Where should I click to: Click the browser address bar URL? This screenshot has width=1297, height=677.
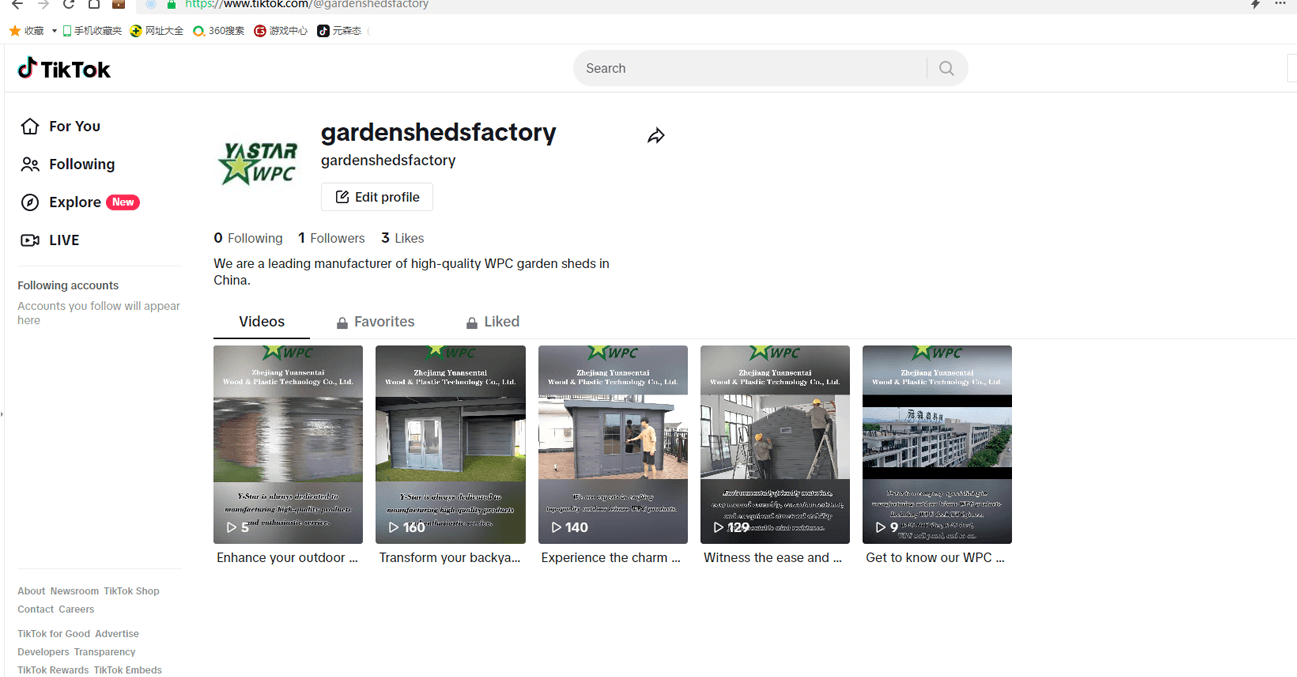point(307,5)
